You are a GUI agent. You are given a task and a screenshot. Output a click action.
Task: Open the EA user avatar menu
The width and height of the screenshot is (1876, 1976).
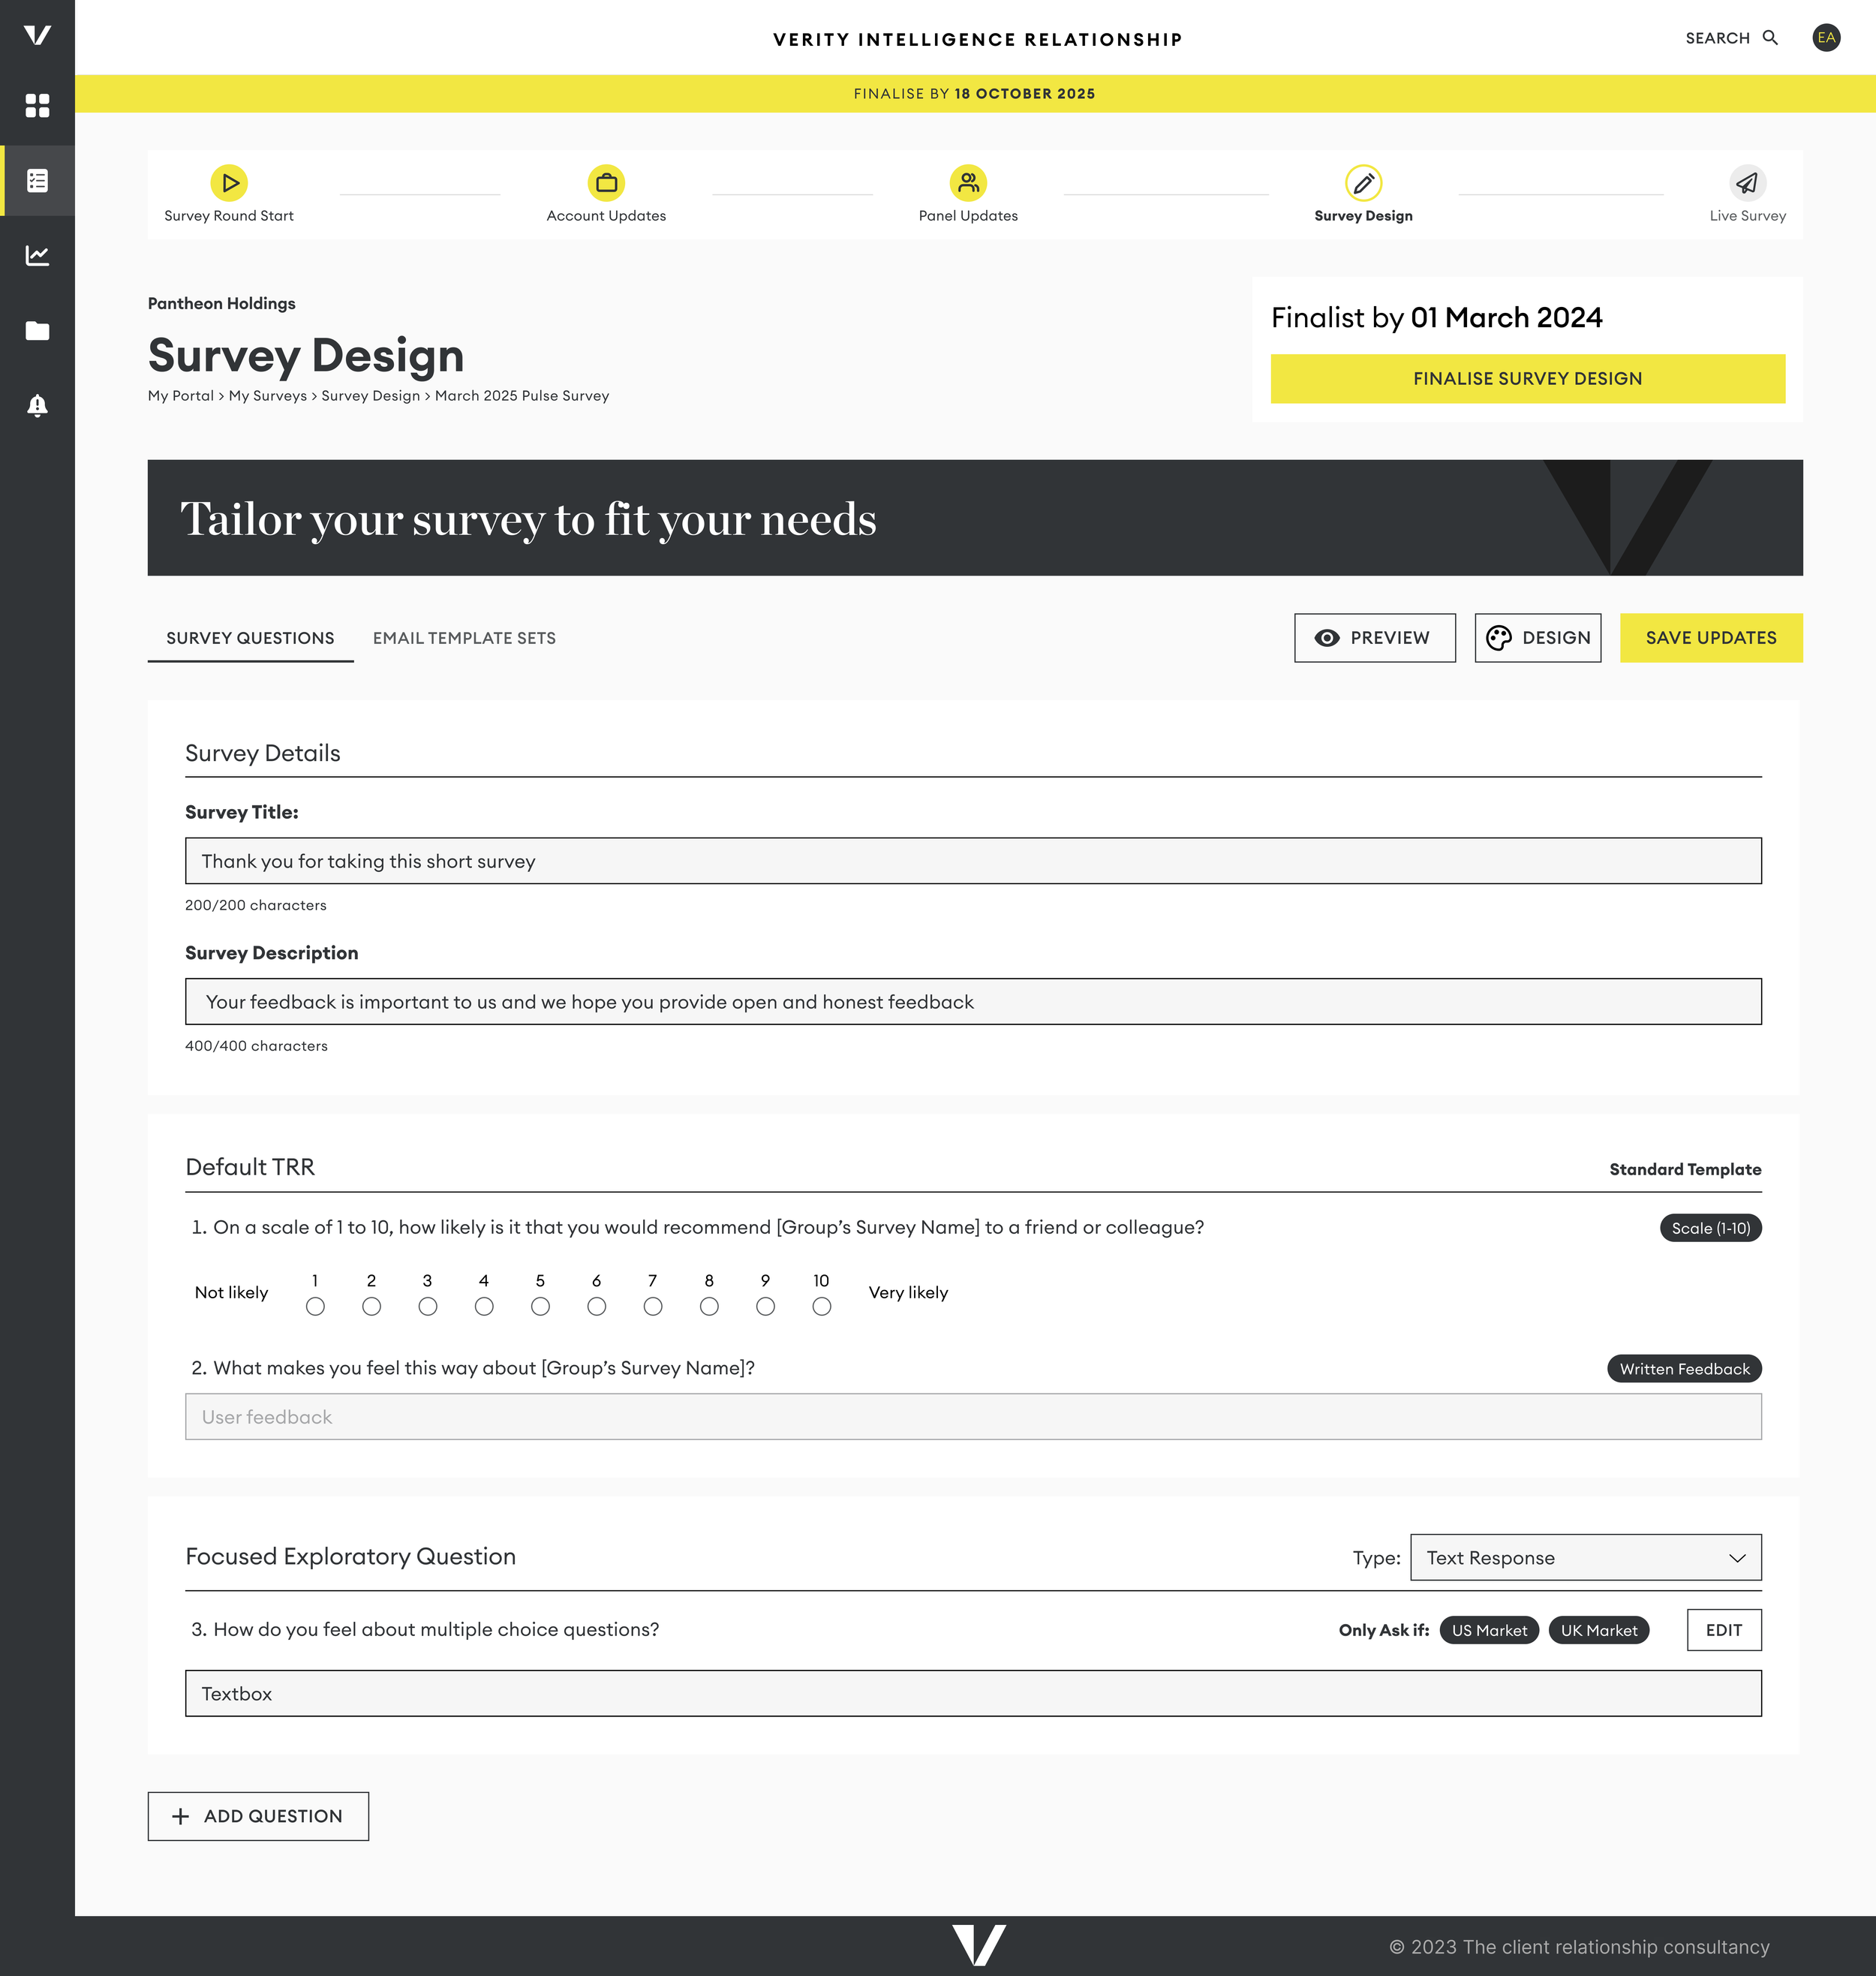pos(1826,38)
